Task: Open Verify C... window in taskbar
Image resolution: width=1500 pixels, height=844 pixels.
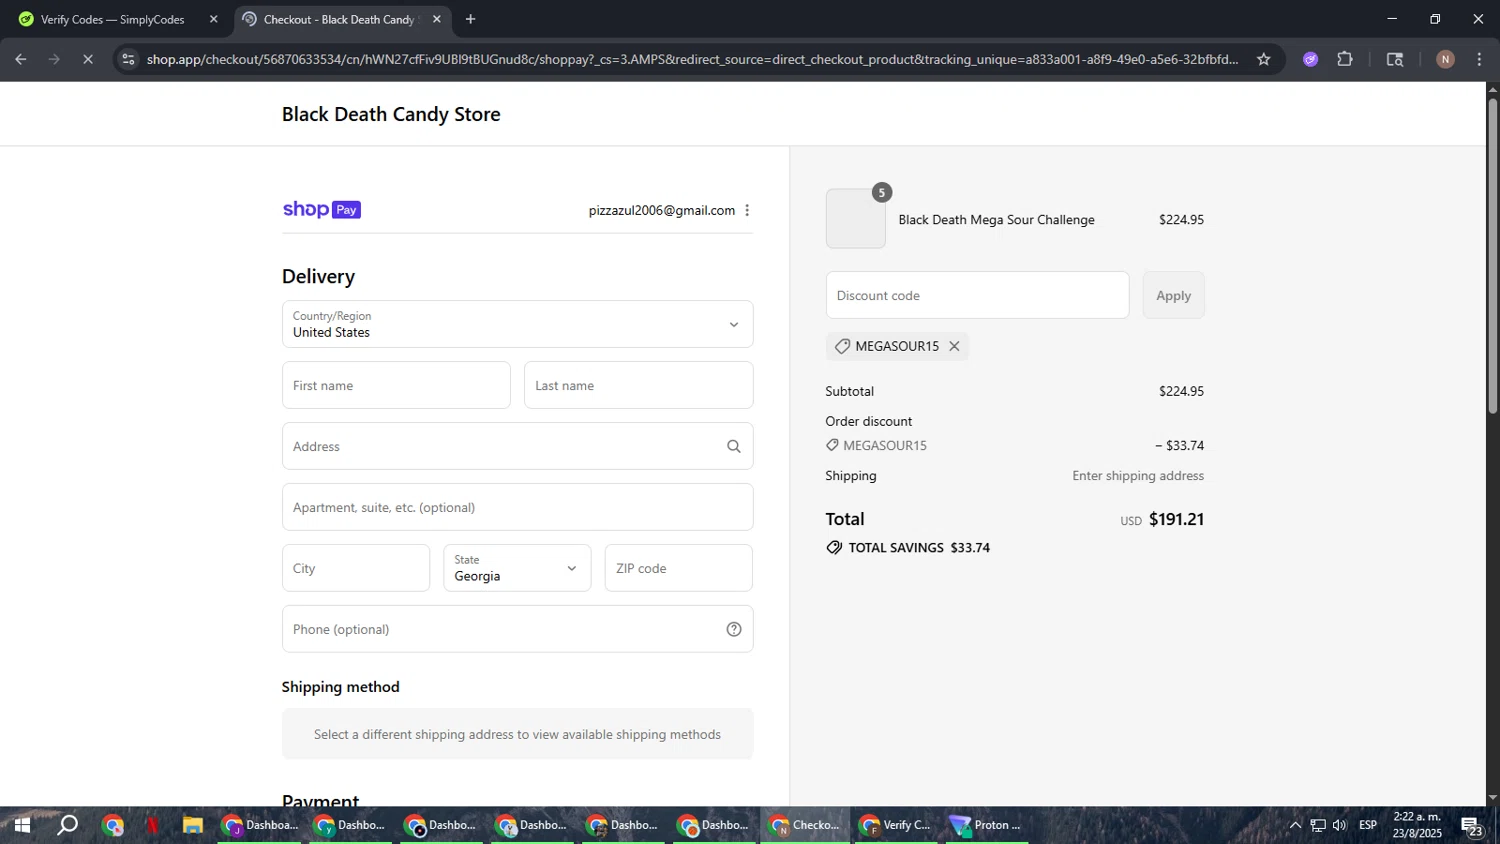Action: point(897,825)
